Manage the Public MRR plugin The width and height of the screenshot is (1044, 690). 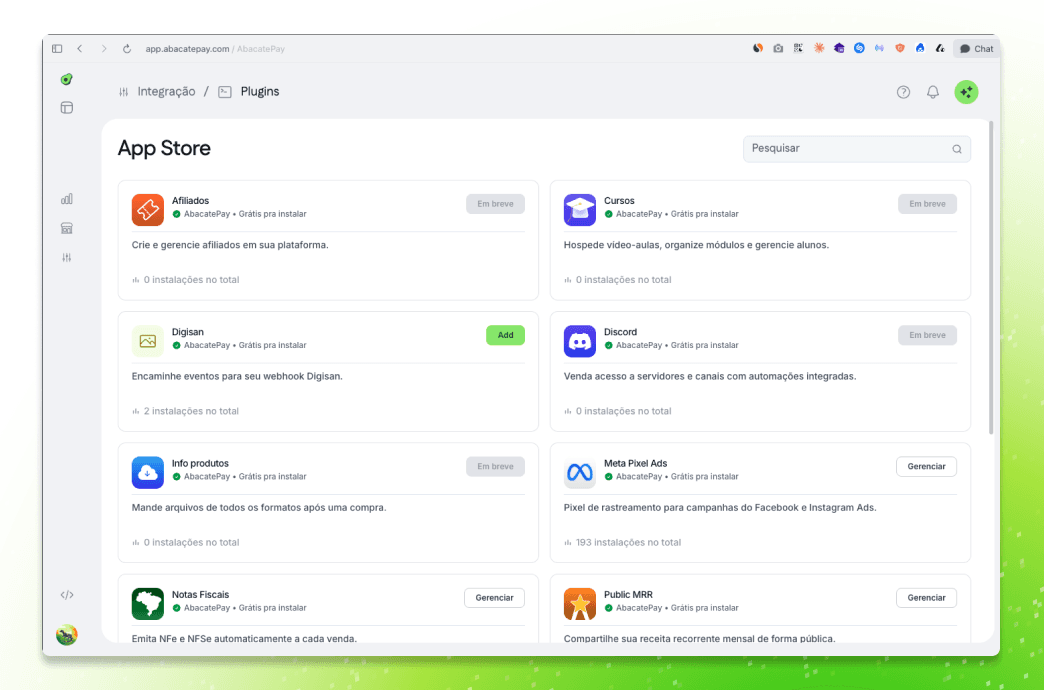[926, 597]
